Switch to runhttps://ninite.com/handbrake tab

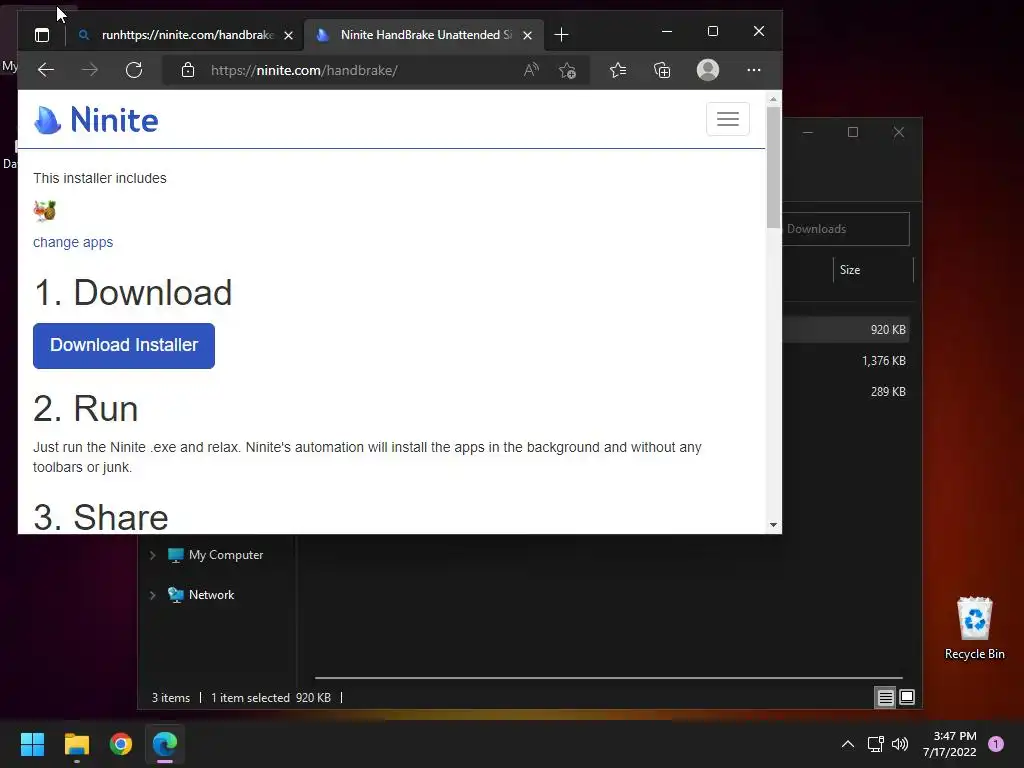click(185, 35)
